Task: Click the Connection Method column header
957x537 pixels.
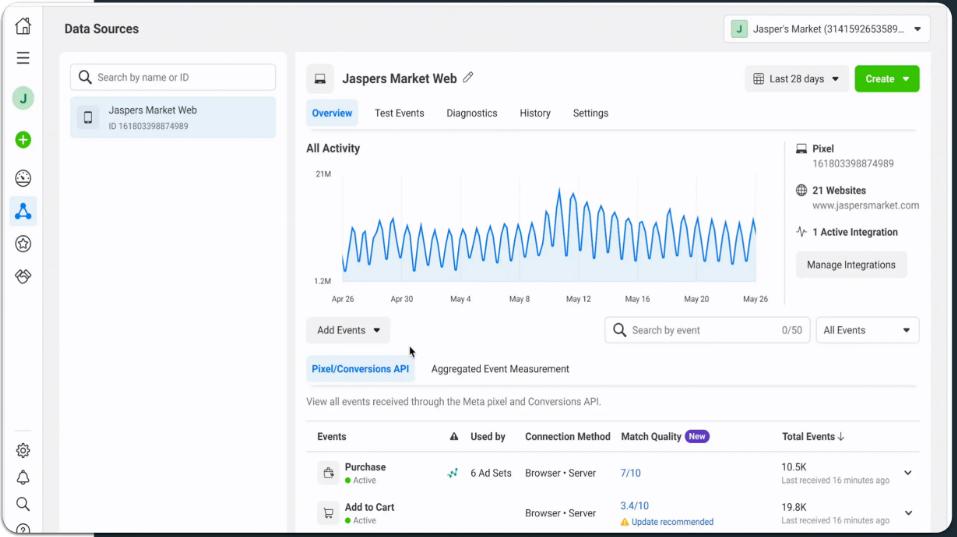Action: (x=568, y=436)
